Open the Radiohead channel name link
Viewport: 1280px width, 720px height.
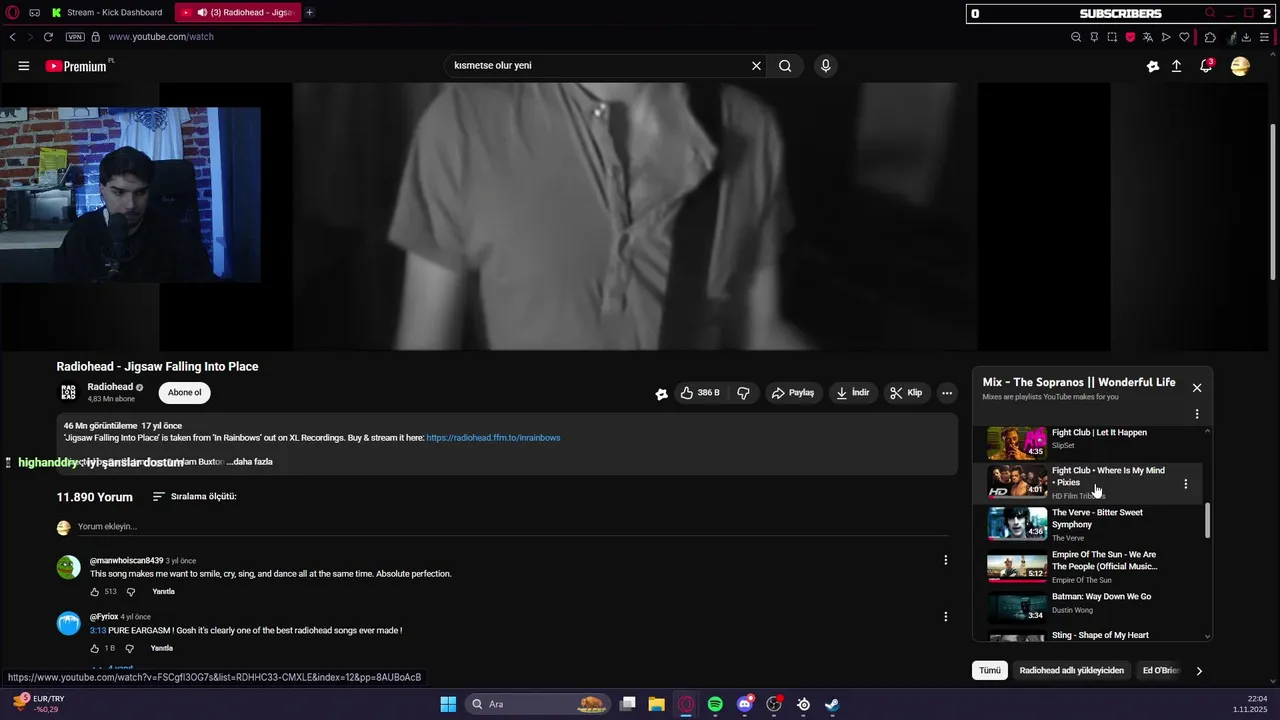[x=110, y=387]
